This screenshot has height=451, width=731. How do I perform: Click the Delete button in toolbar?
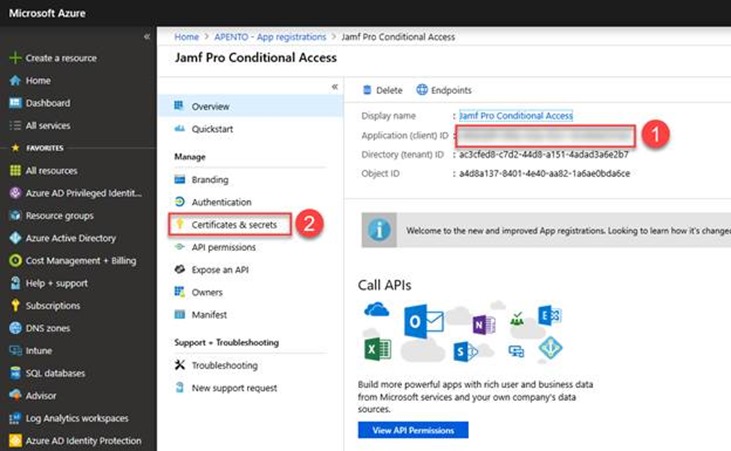click(x=383, y=90)
